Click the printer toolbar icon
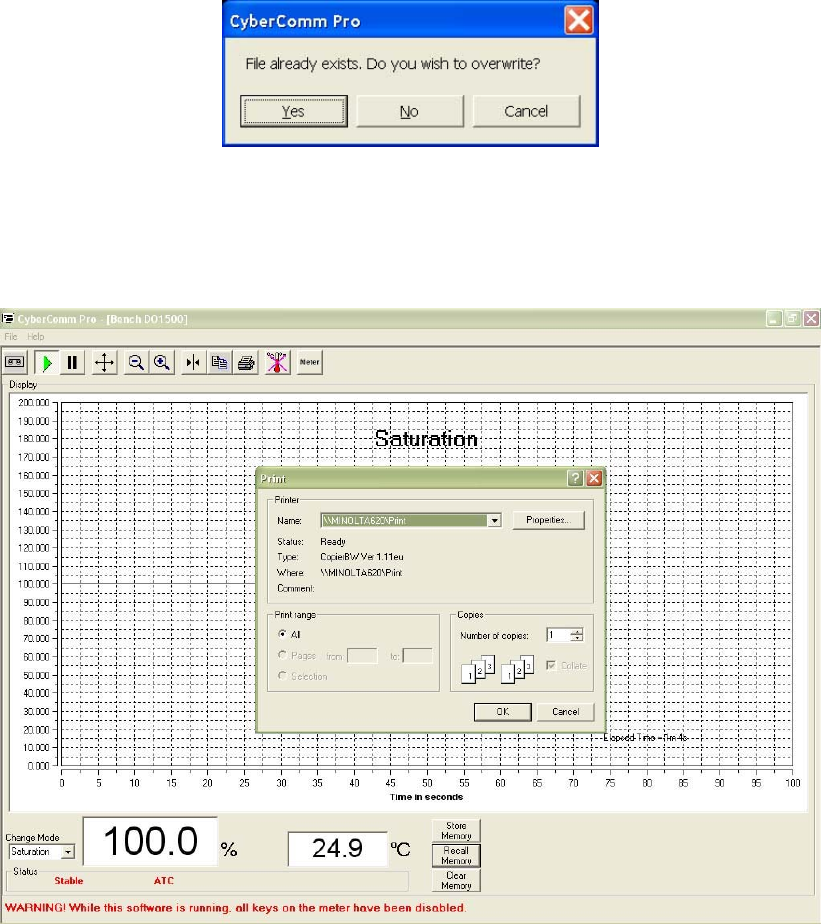This screenshot has height=924, width=821. 246,362
